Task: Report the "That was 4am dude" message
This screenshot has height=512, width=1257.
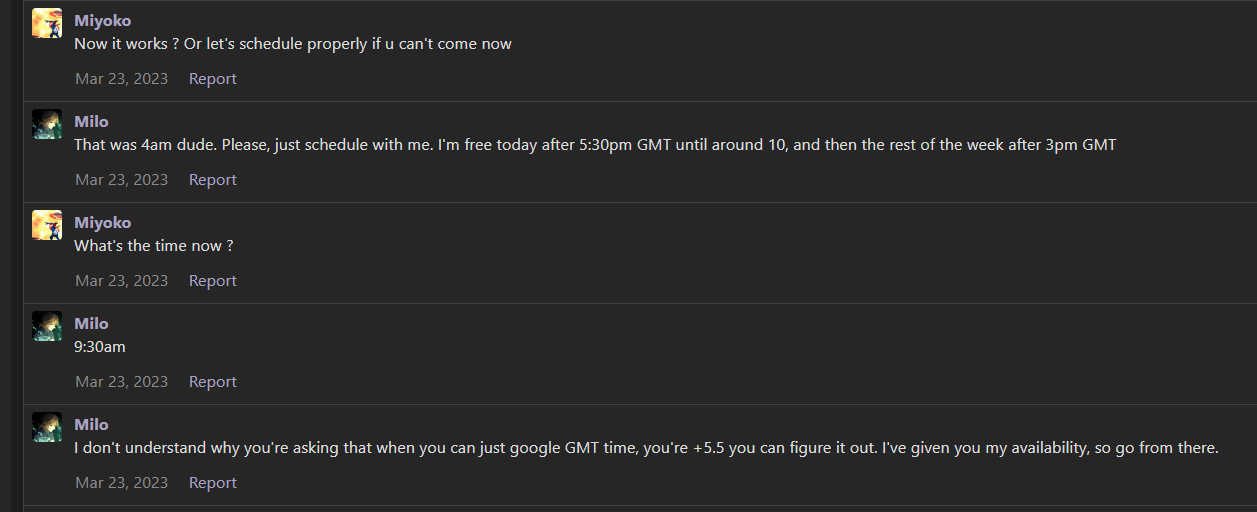Action: pyautogui.click(x=213, y=180)
